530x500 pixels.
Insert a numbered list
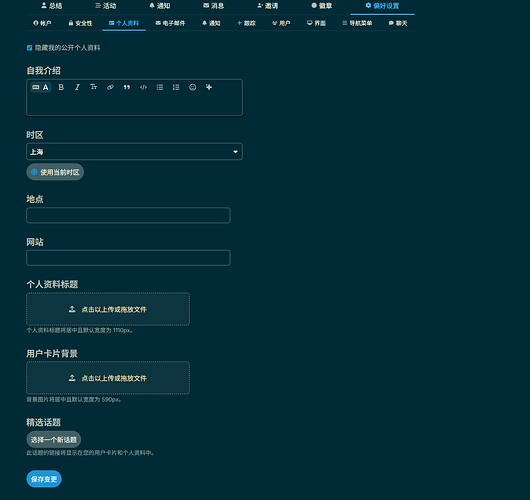176,87
